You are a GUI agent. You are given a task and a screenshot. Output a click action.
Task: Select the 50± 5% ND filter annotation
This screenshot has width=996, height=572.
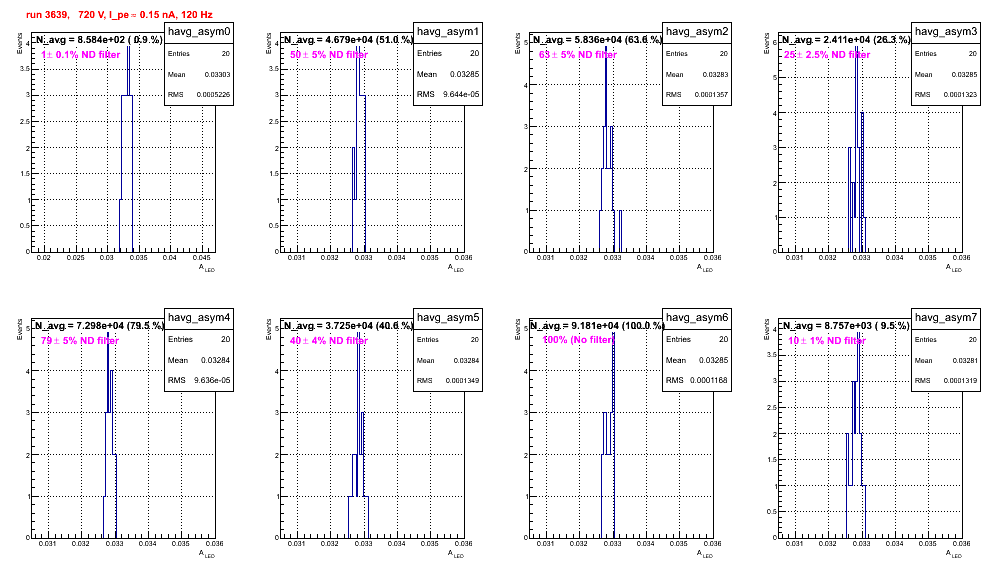point(329,55)
